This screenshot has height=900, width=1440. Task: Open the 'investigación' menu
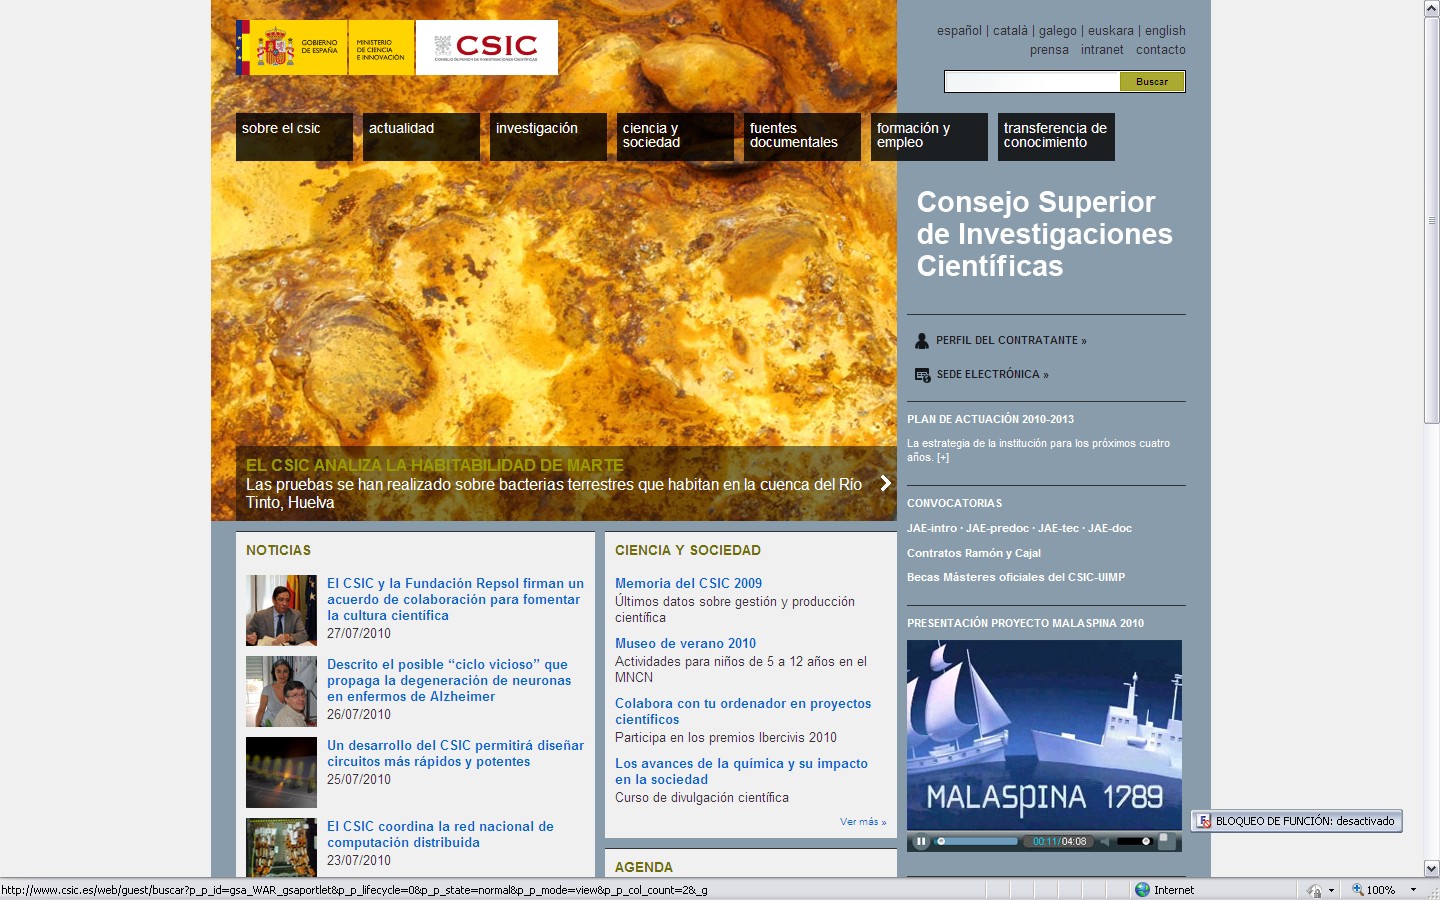548,137
